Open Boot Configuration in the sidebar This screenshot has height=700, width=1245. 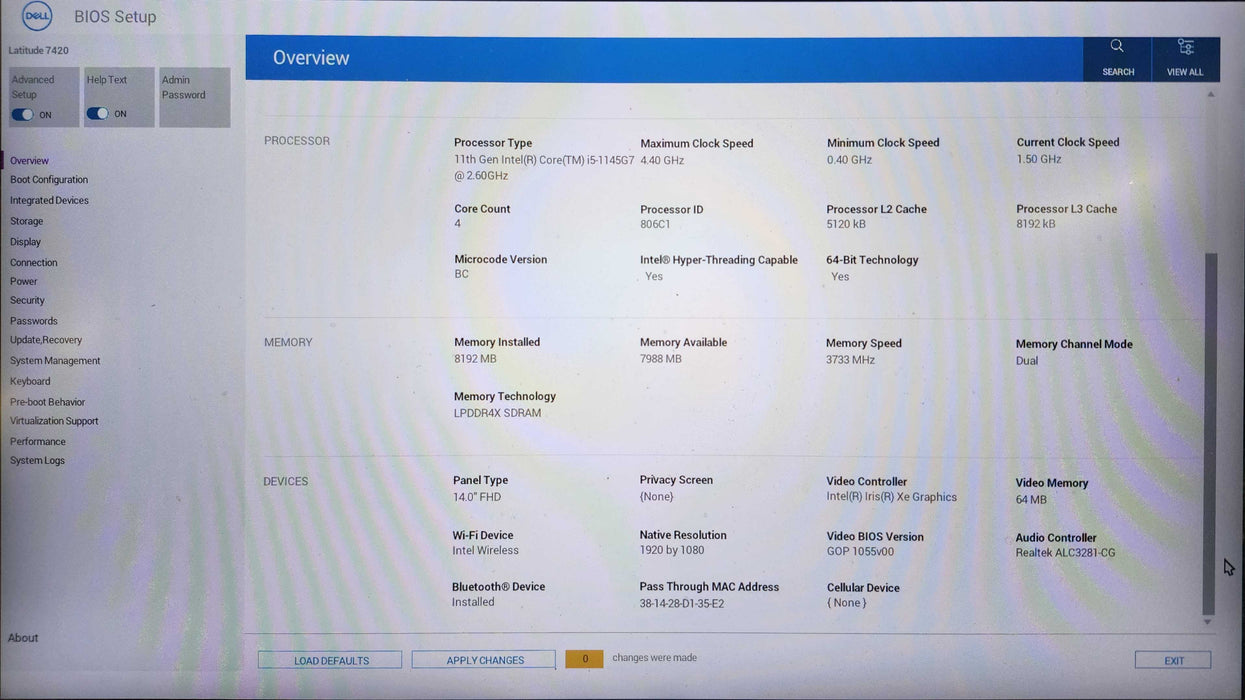(x=49, y=180)
